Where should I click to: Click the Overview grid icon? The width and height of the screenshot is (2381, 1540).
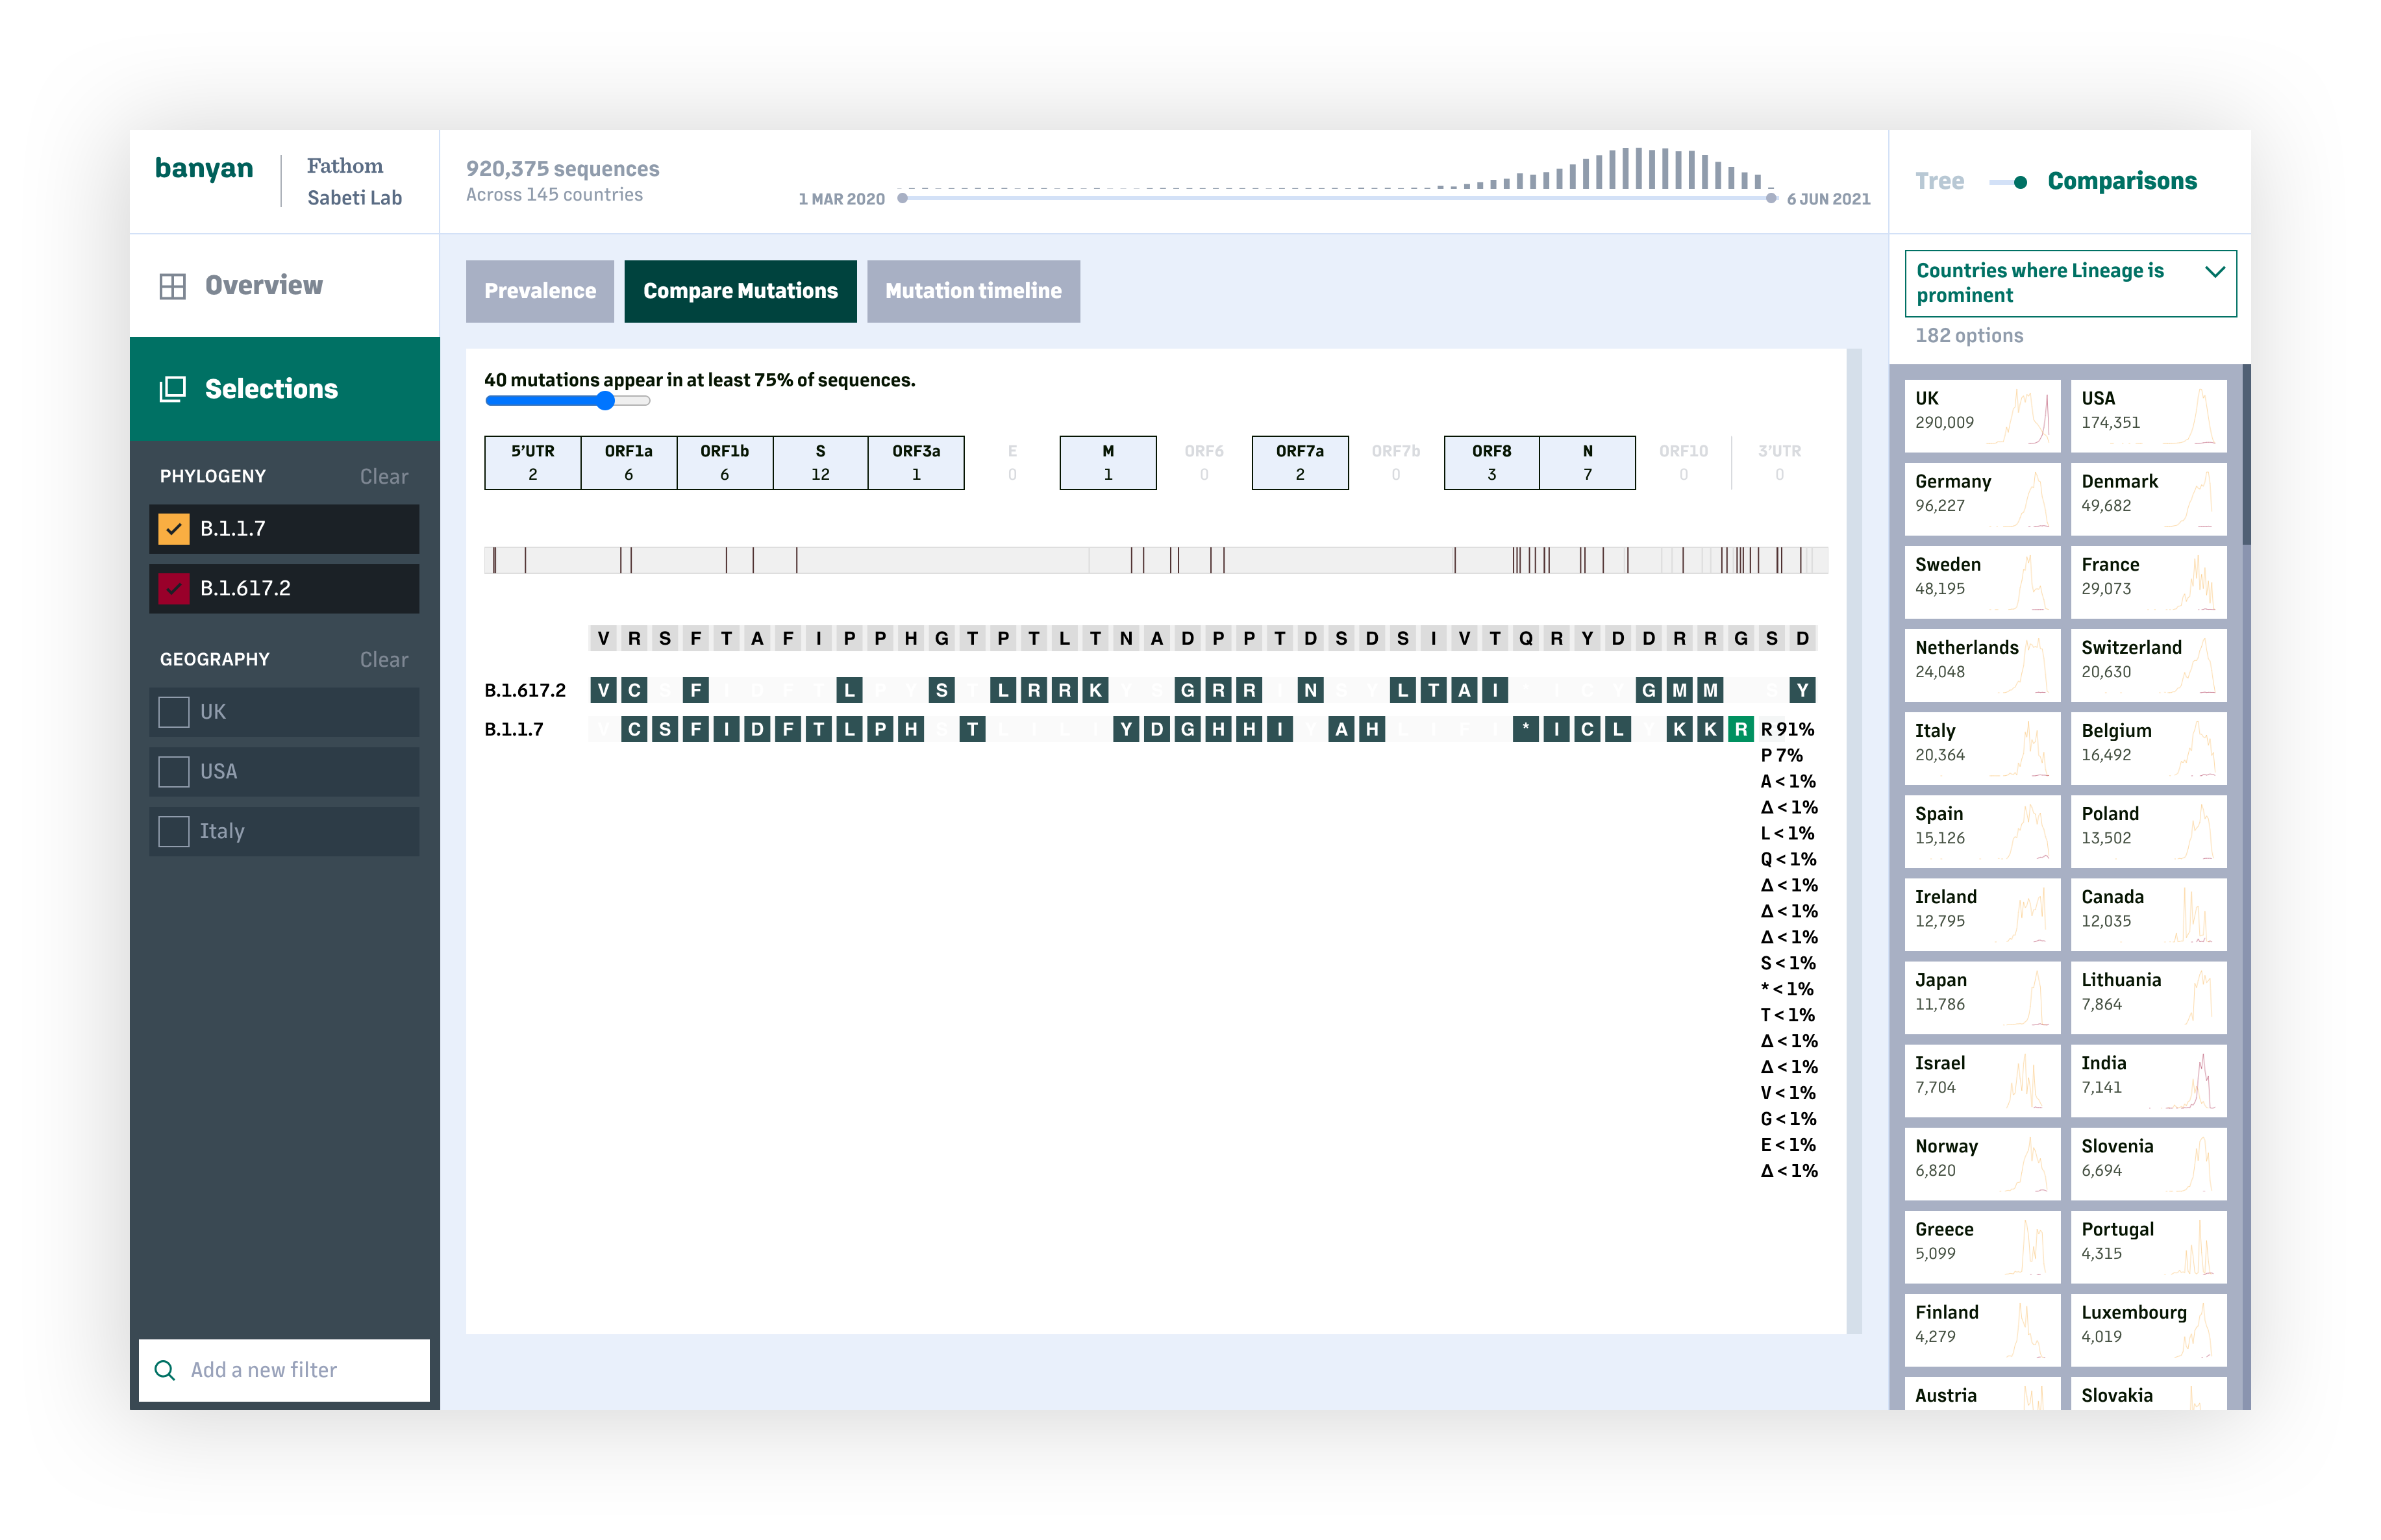click(172, 286)
